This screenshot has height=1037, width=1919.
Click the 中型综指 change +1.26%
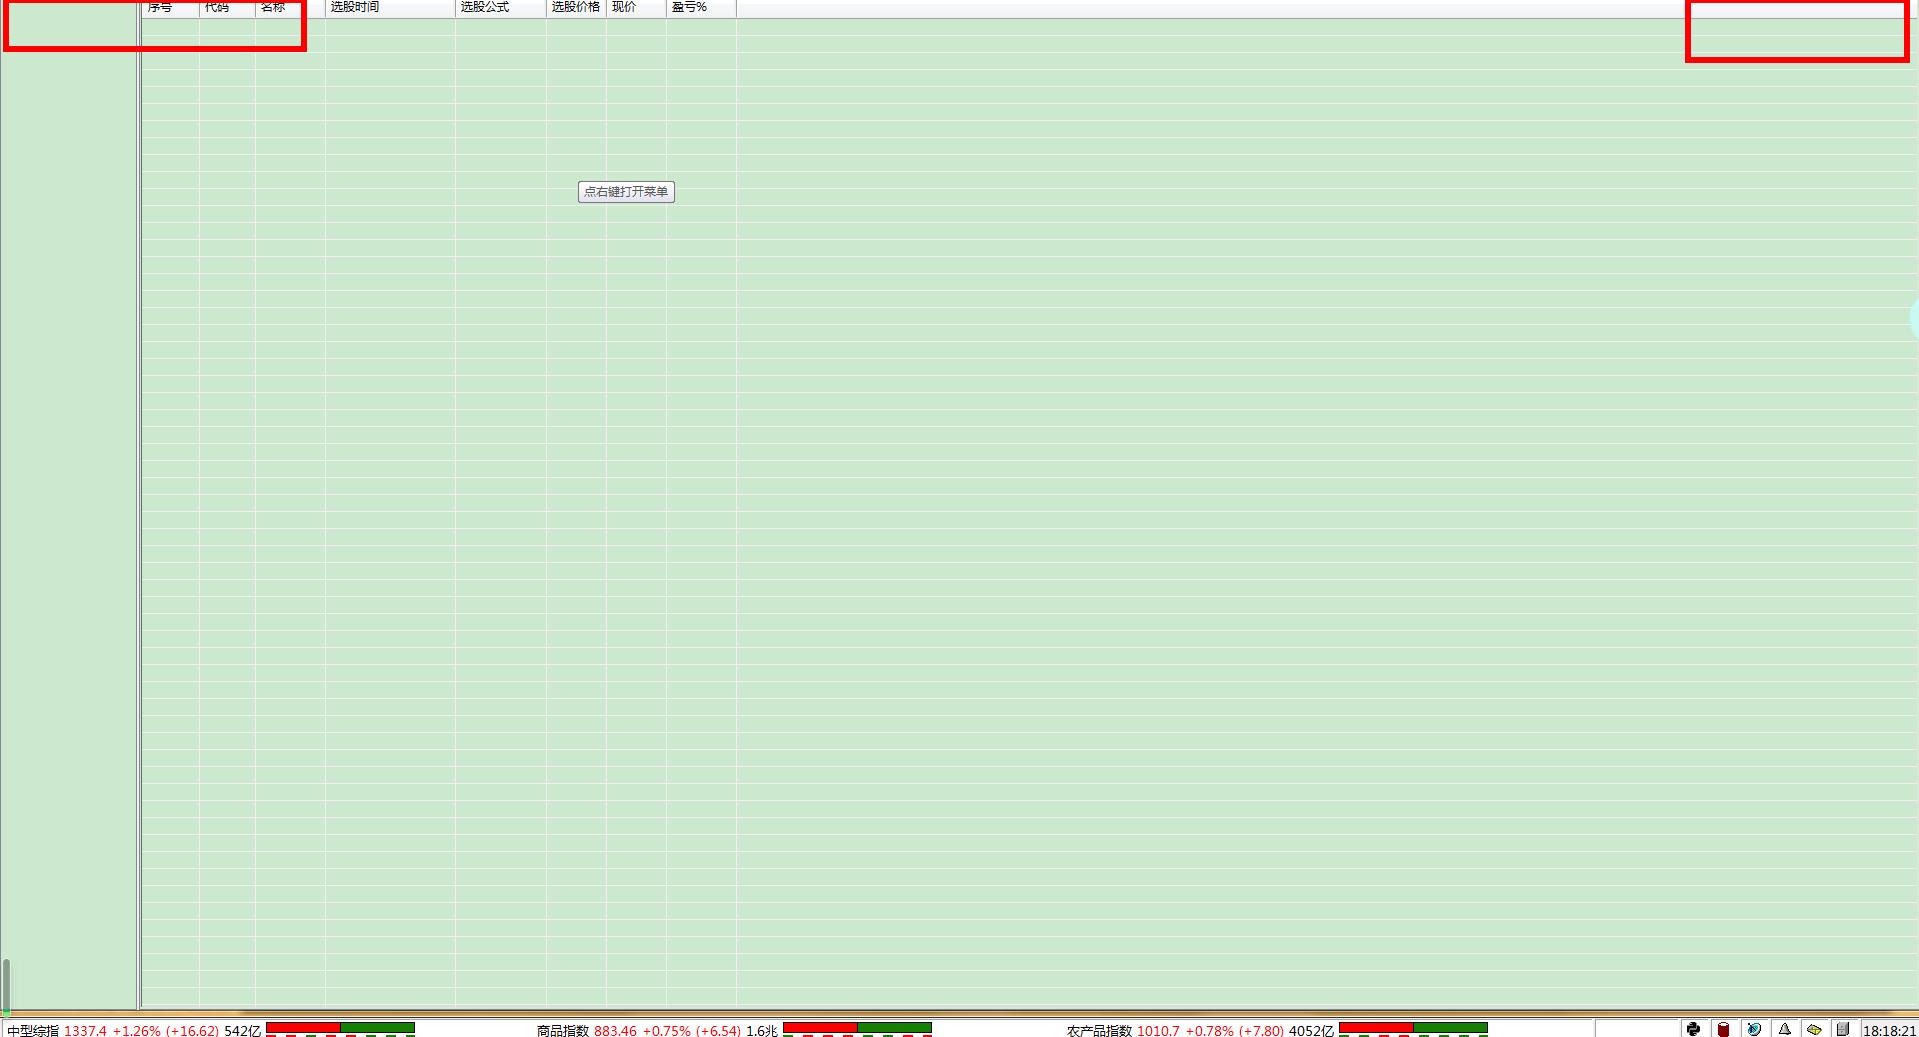coord(136,1030)
